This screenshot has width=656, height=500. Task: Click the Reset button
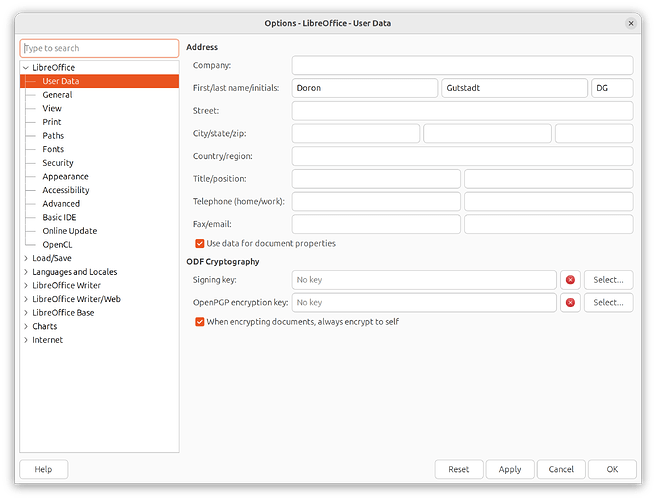(459, 469)
